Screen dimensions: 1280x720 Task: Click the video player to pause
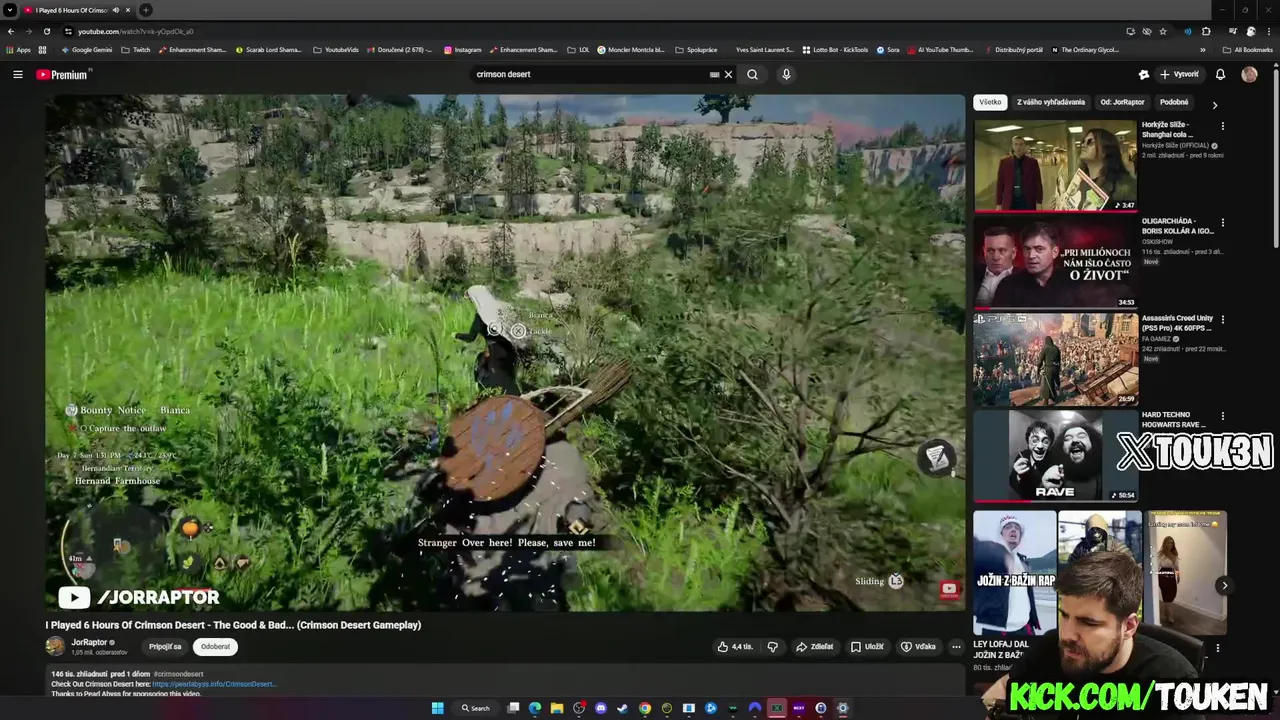[x=505, y=352]
